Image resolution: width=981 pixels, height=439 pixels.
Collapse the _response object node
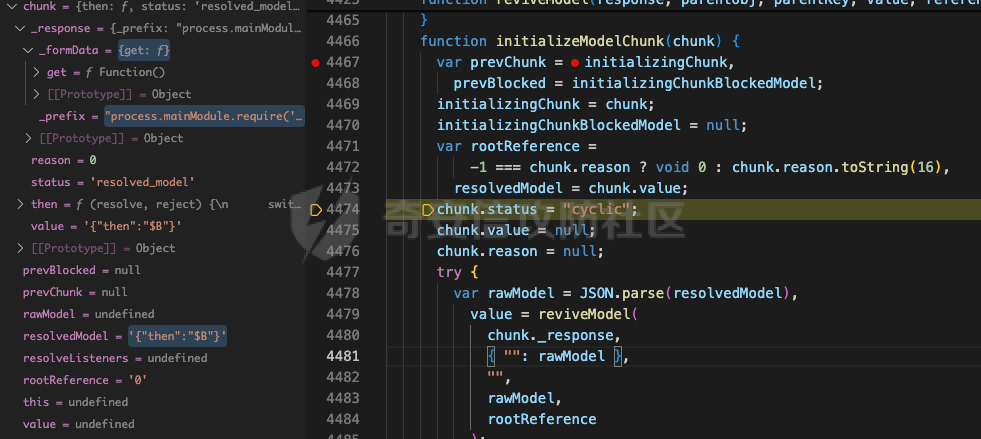point(22,28)
